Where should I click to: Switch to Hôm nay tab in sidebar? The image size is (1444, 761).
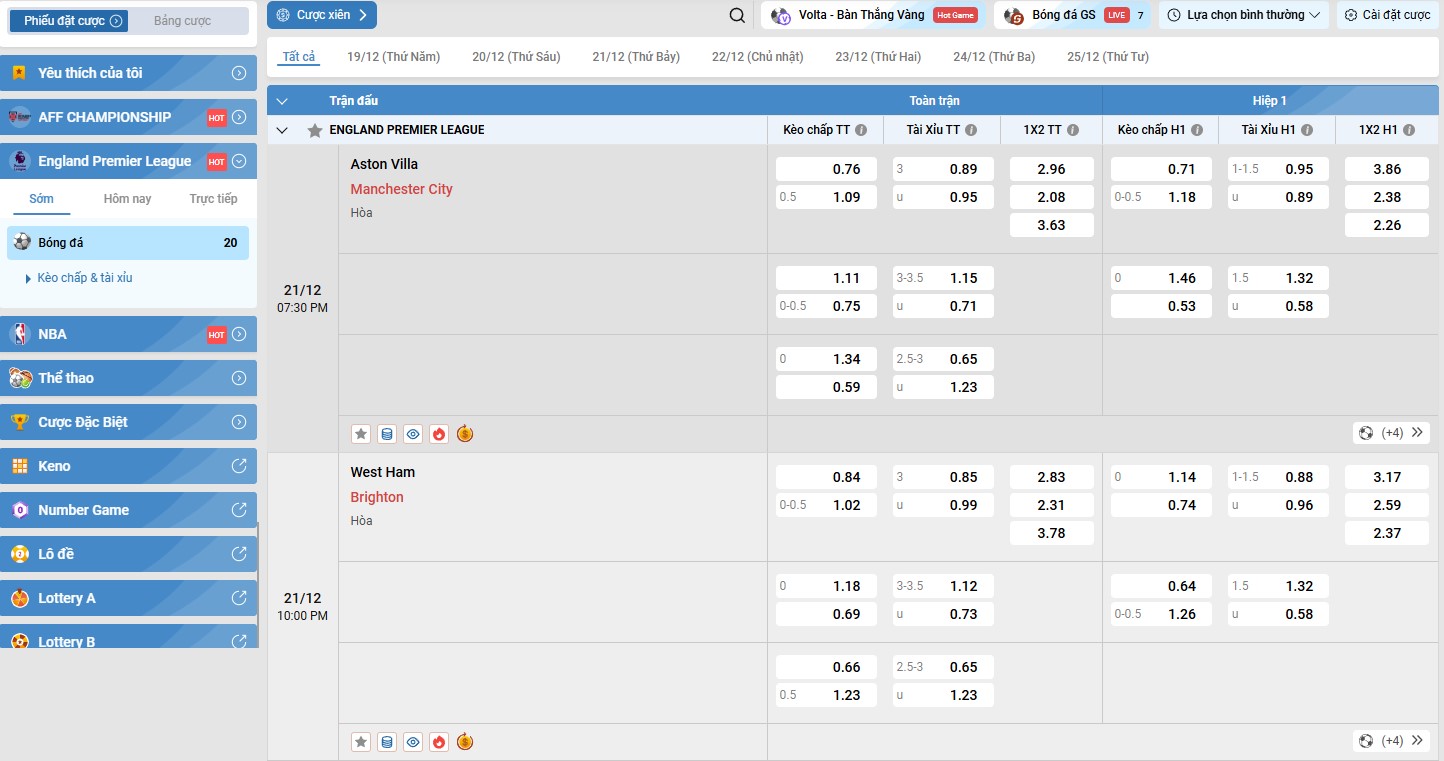coord(128,198)
